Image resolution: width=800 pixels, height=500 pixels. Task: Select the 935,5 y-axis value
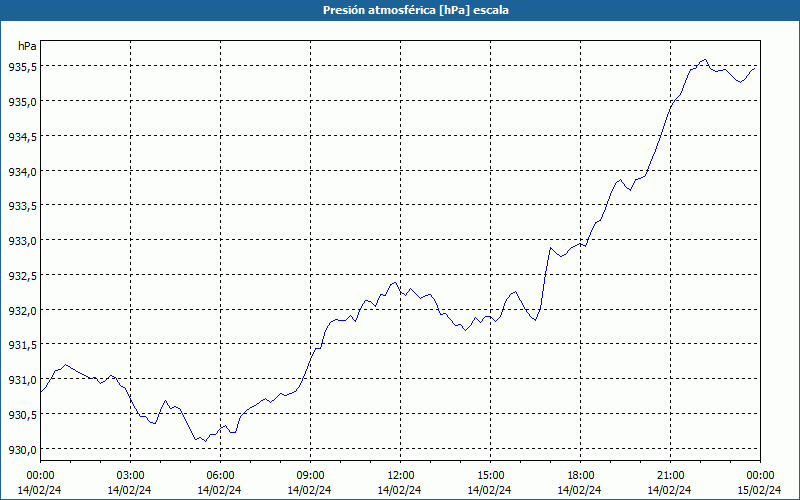click(x=22, y=67)
